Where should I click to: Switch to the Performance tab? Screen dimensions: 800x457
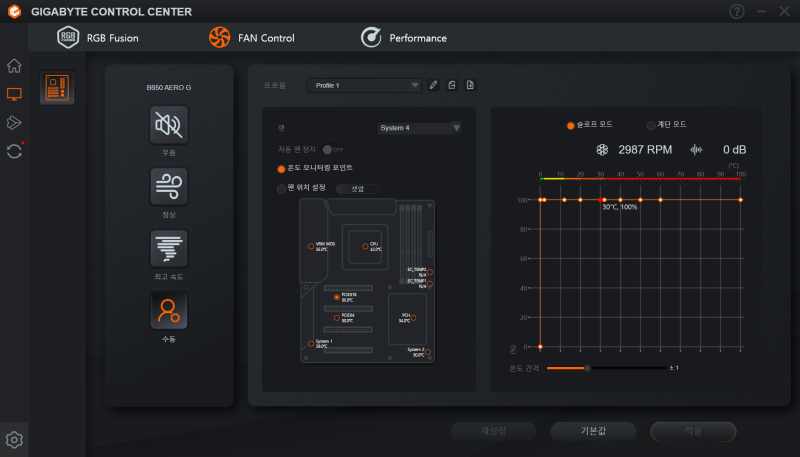pos(404,38)
